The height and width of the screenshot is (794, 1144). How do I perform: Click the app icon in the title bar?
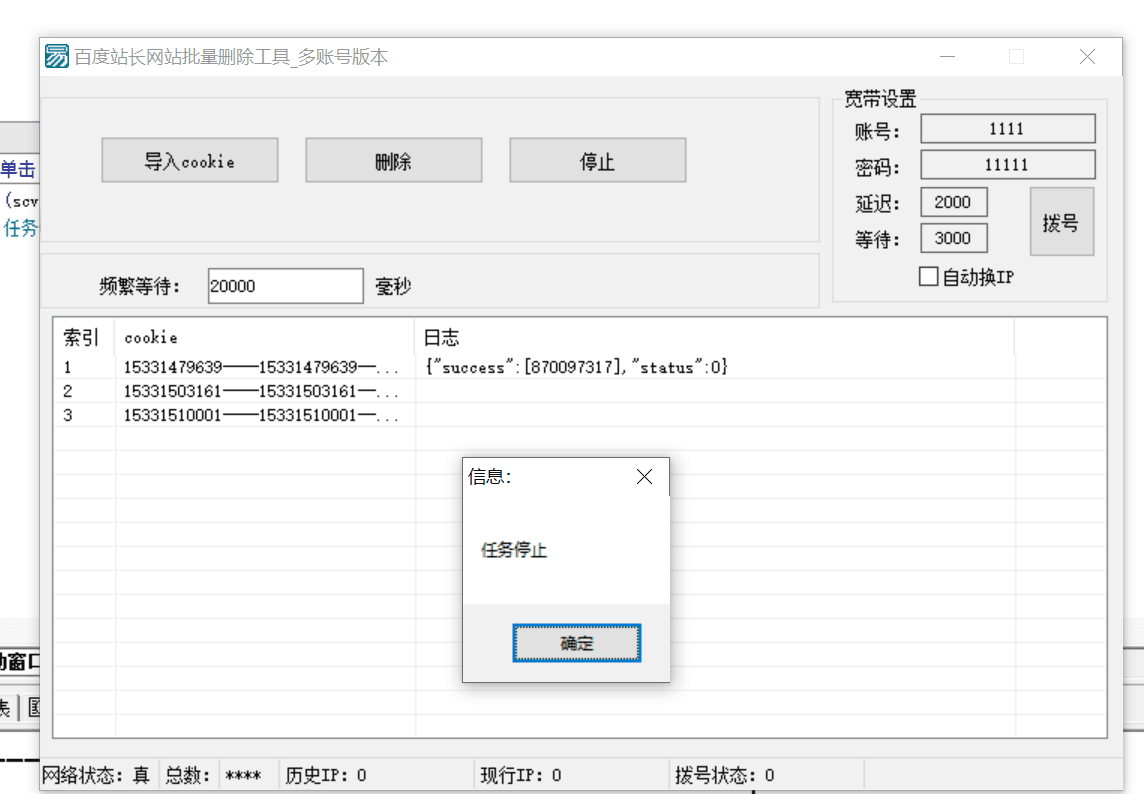pyautogui.click(x=57, y=56)
